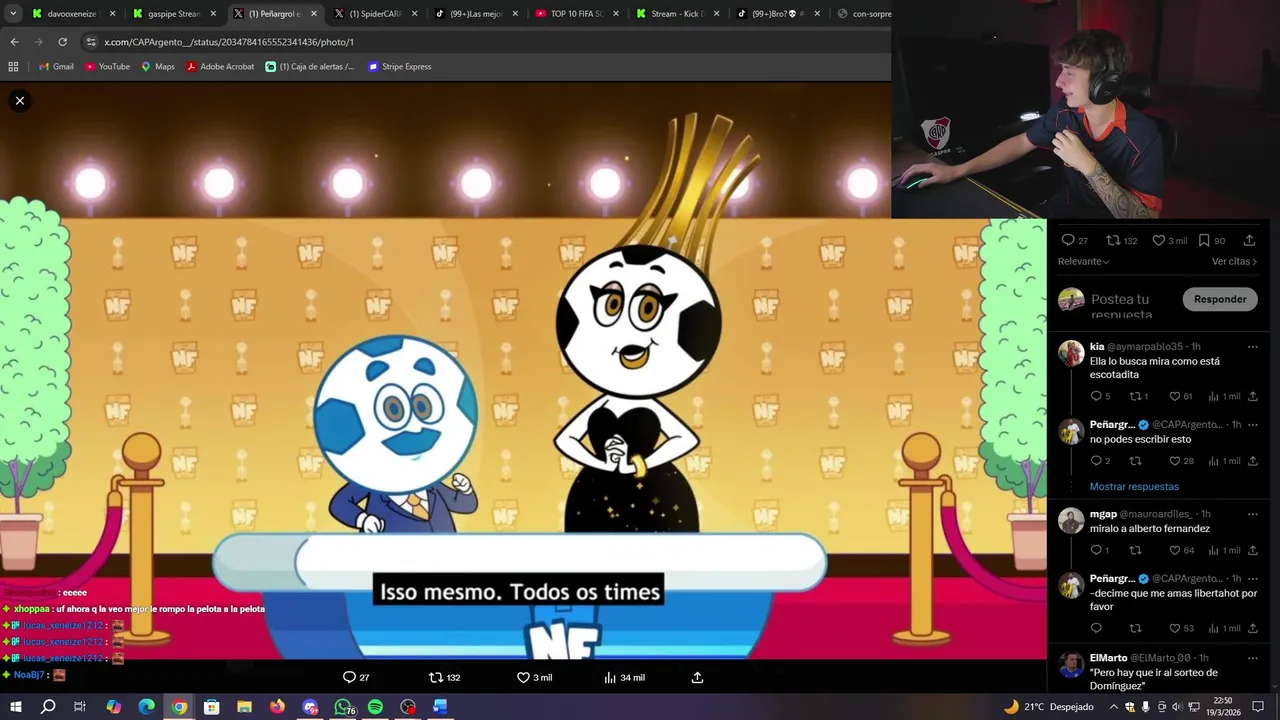Open the Relevante sort dropdown
1280x720 pixels.
tap(1084, 261)
